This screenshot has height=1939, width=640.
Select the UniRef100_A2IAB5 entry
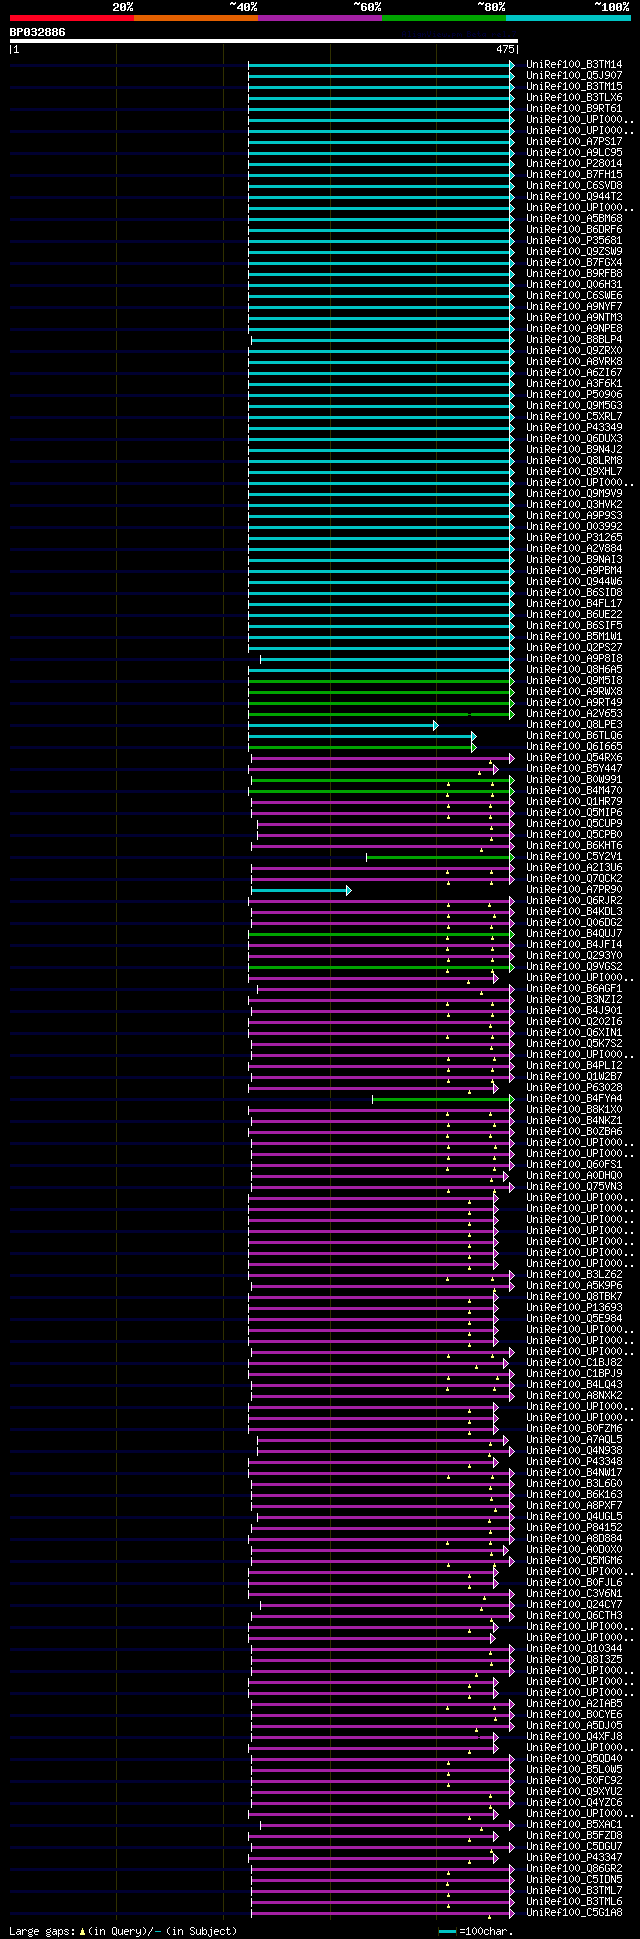[574, 1703]
